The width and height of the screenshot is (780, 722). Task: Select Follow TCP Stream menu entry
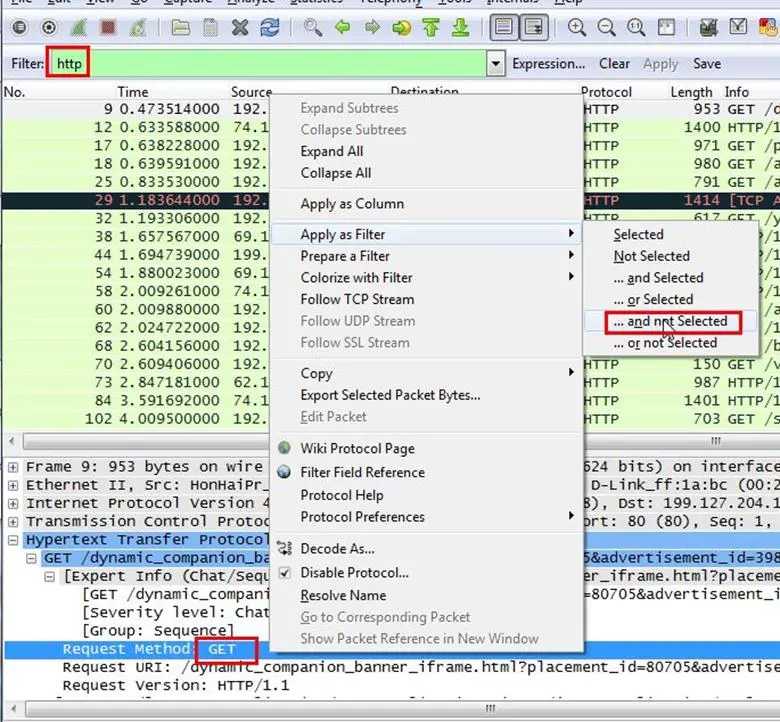[x=357, y=299]
